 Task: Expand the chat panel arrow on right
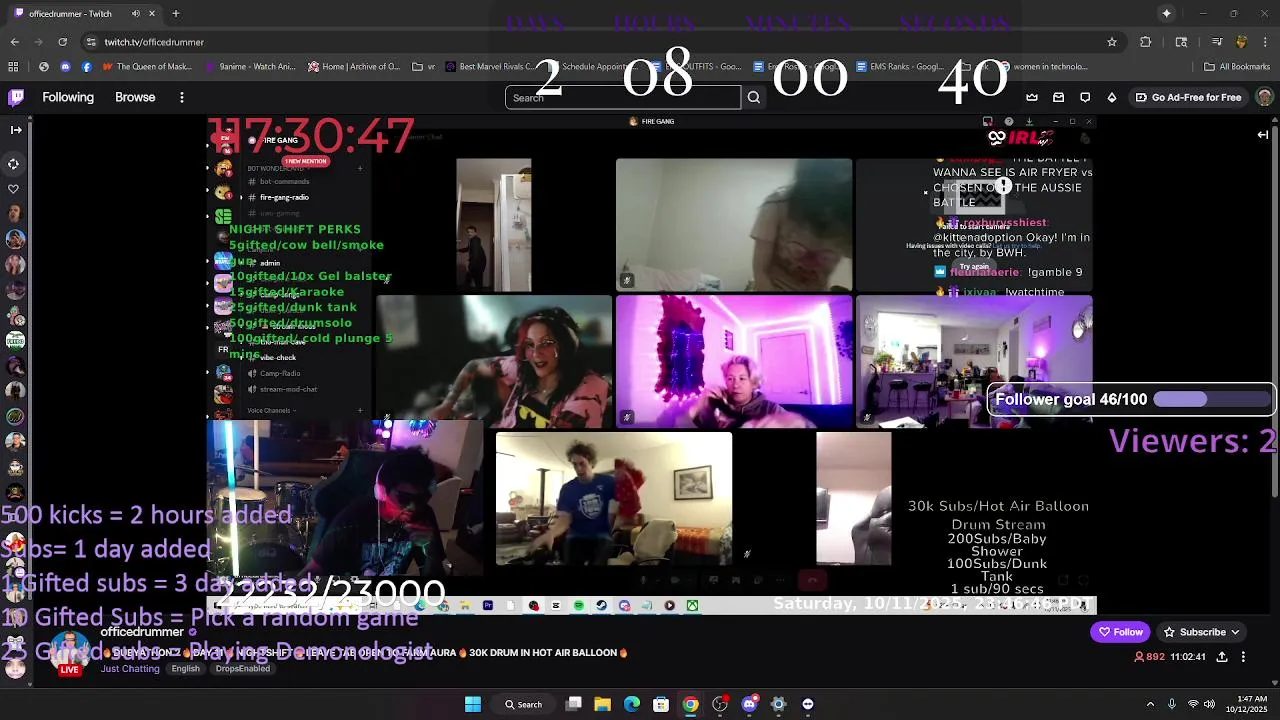[1263, 134]
